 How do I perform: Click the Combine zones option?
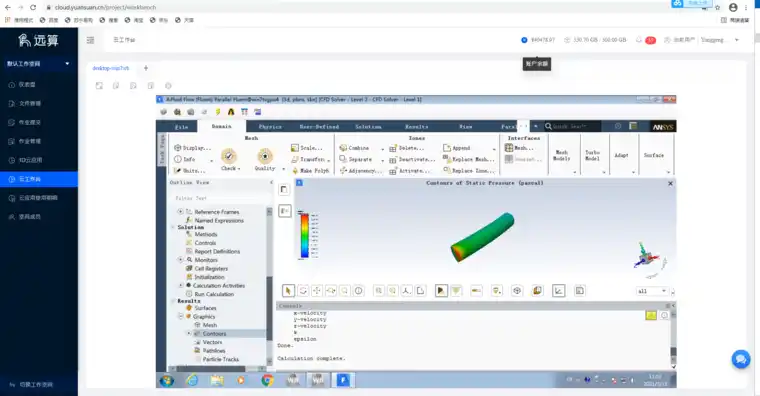click(x=354, y=148)
